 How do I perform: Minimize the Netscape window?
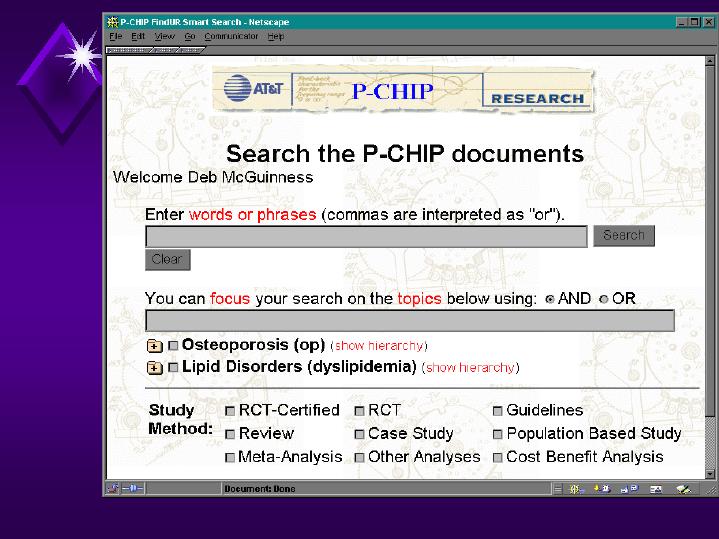[x=682, y=22]
